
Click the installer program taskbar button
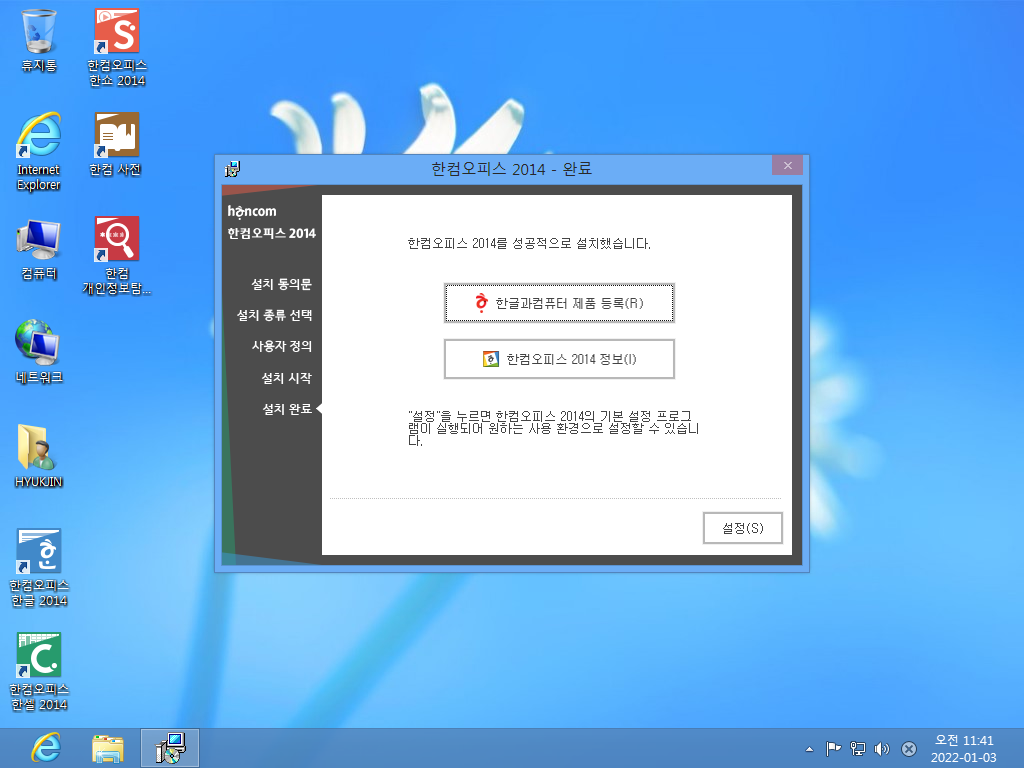170,748
